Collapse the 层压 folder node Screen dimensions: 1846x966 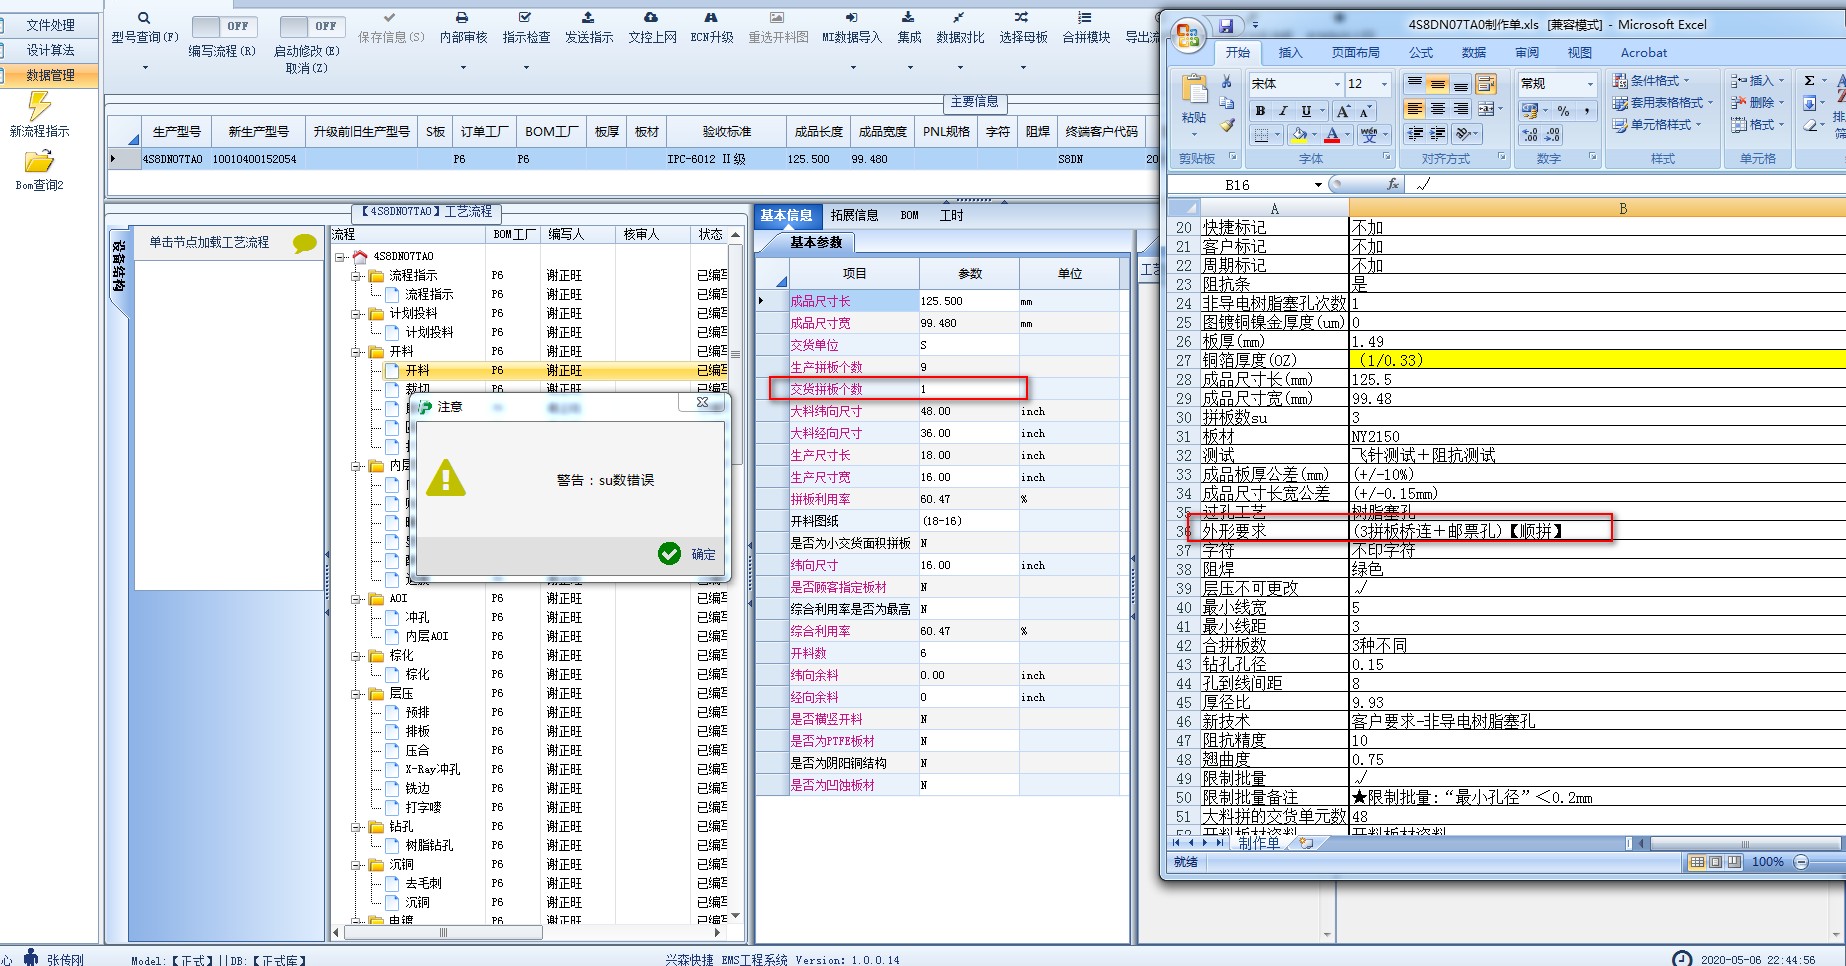tap(356, 694)
